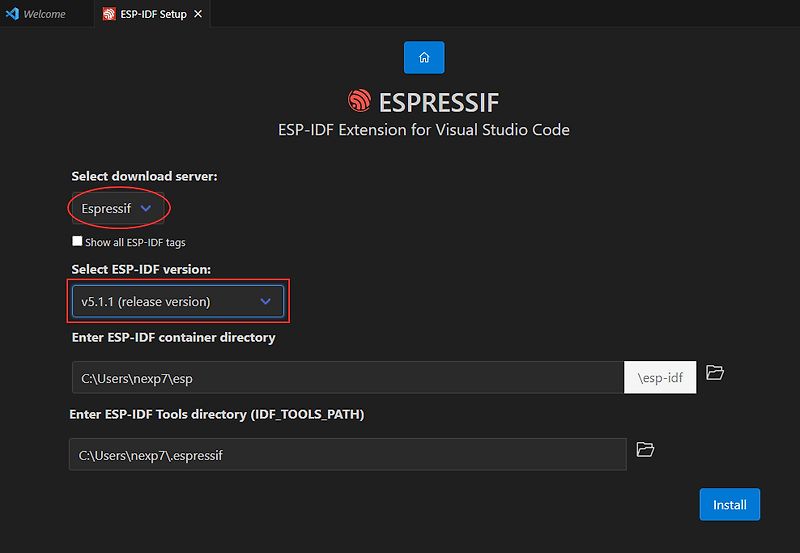The width and height of the screenshot is (800, 553).
Task: Close the ESP-IDF Setup tab
Action: 198,14
